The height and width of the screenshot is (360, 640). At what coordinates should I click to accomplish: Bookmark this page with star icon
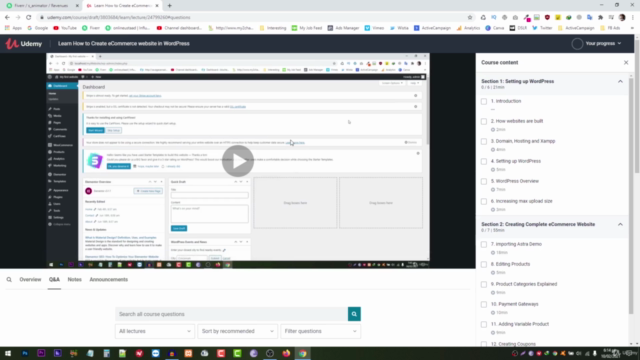click(470, 17)
